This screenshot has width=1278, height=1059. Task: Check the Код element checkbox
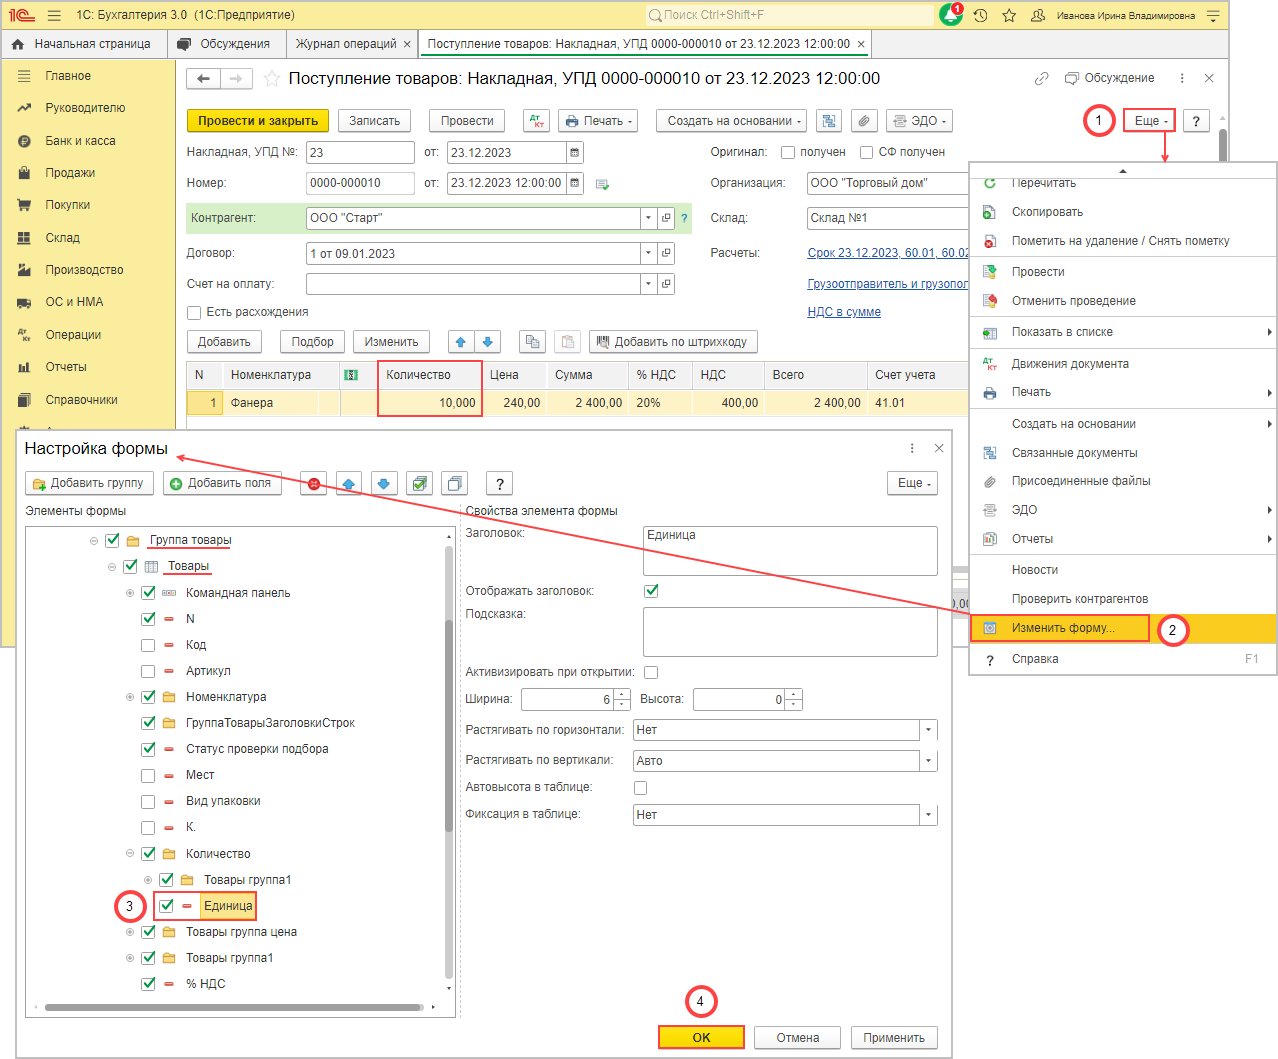148,645
